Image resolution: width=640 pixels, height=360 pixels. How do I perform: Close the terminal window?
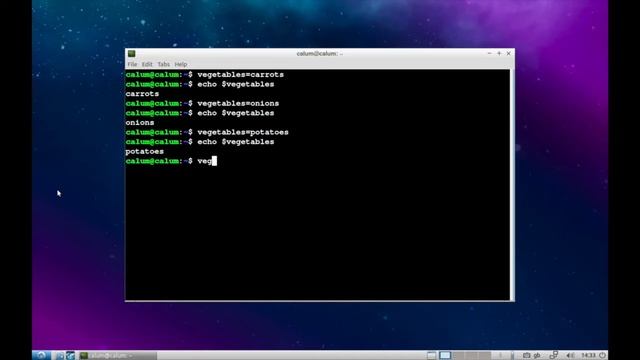tap(509, 53)
